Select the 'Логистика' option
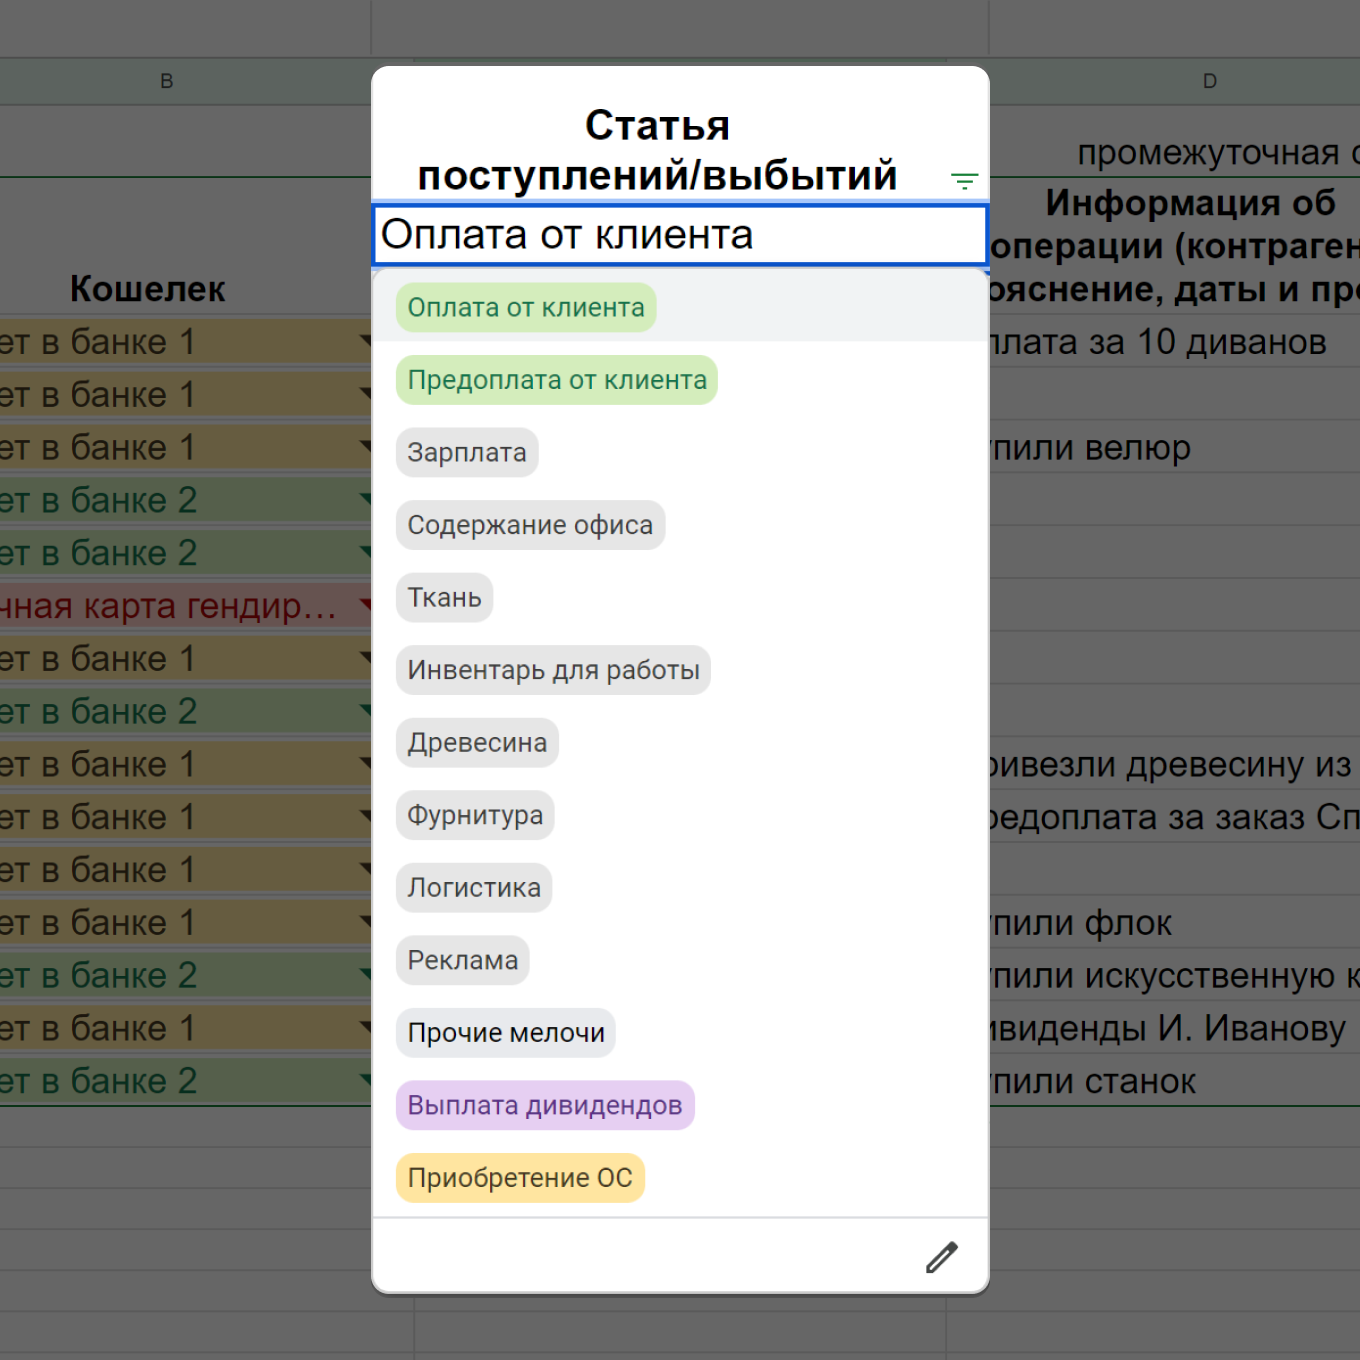1360x1360 pixels. tap(474, 887)
